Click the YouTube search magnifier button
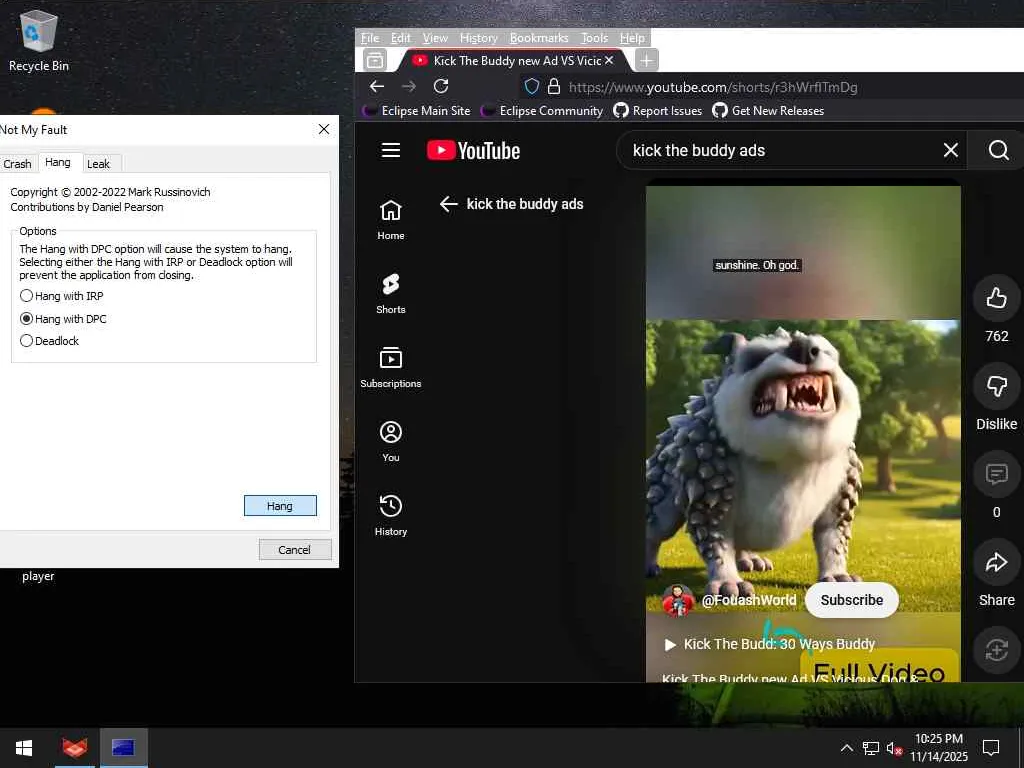This screenshot has height=768, width=1024. (998, 150)
